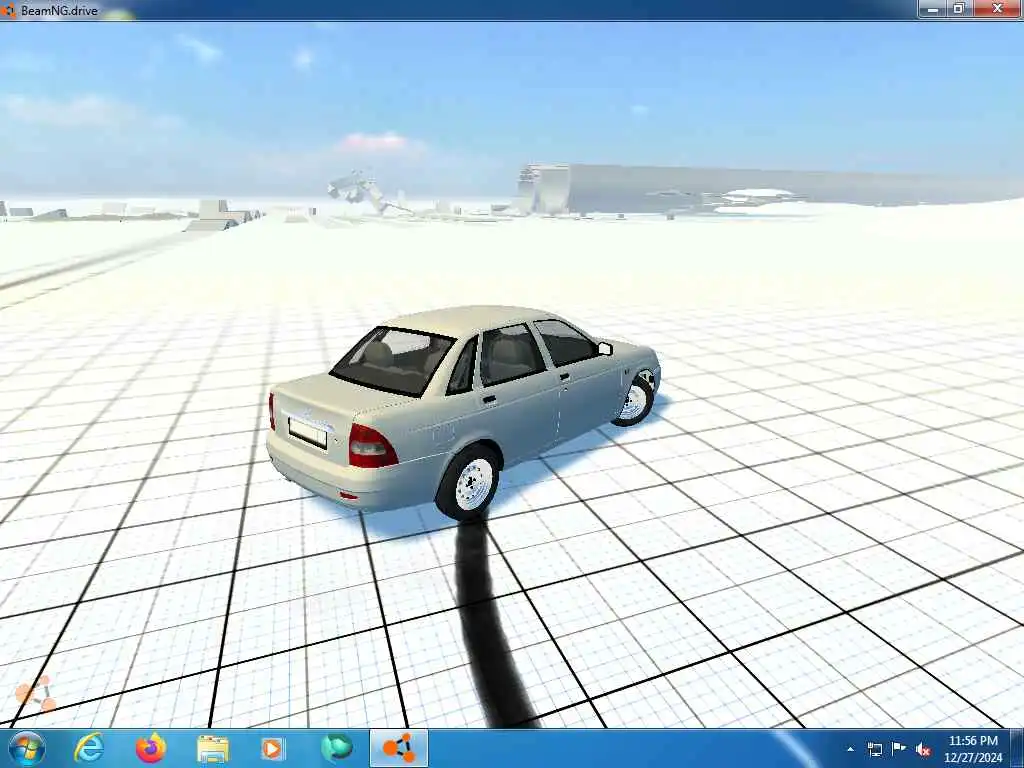Click the BeamNG.drive title bar app icon

click(x=8, y=10)
